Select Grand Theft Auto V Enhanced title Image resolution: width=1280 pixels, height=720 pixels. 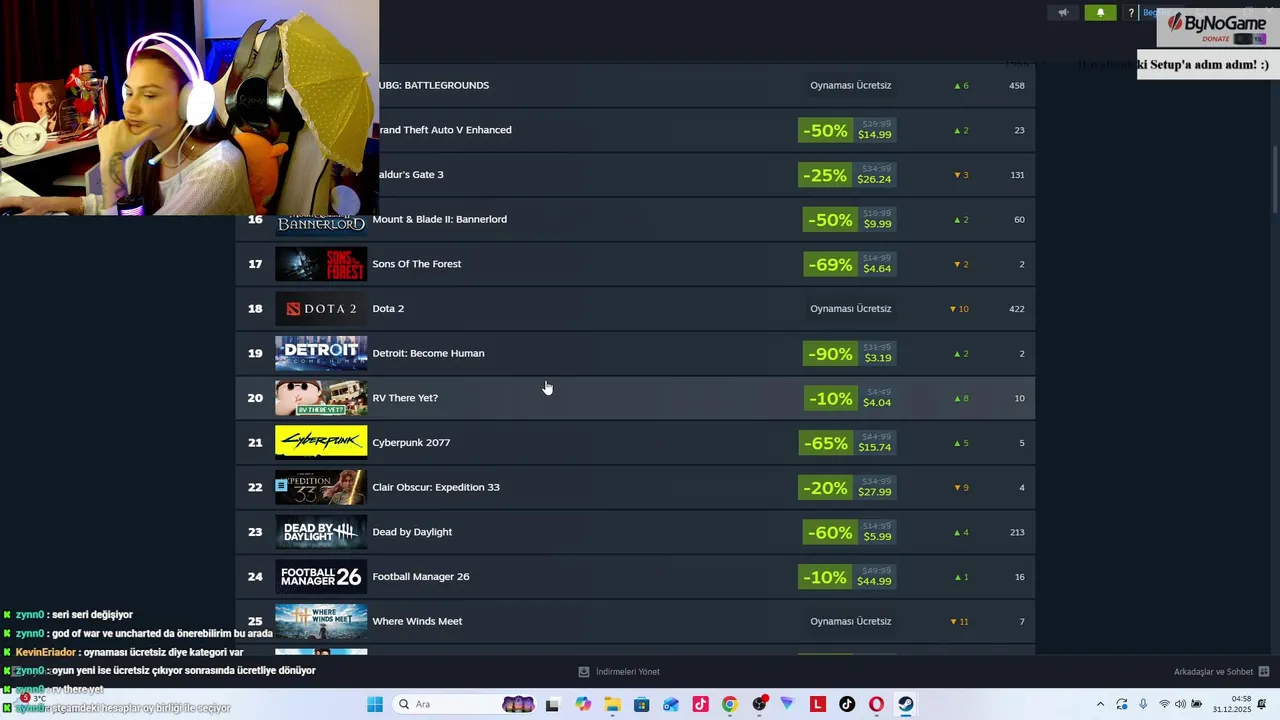point(445,130)
